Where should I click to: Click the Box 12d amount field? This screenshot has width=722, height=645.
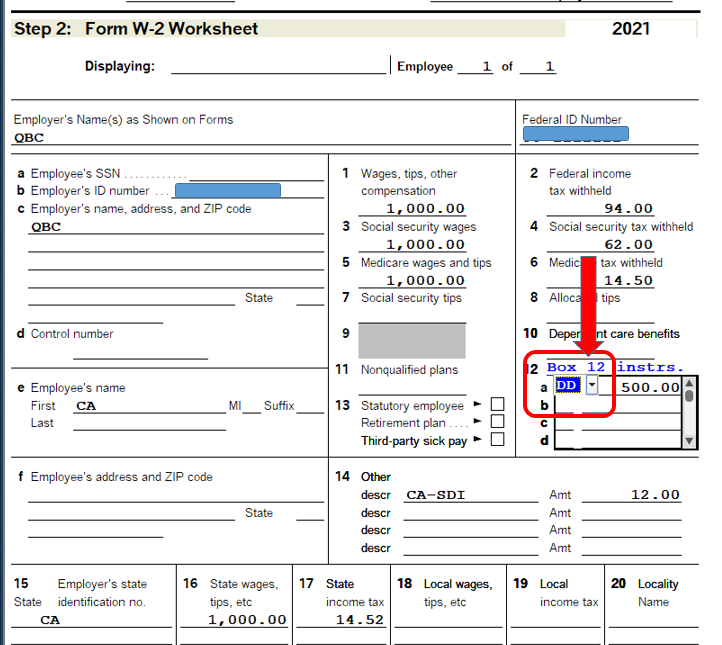[x=631, y=441]
